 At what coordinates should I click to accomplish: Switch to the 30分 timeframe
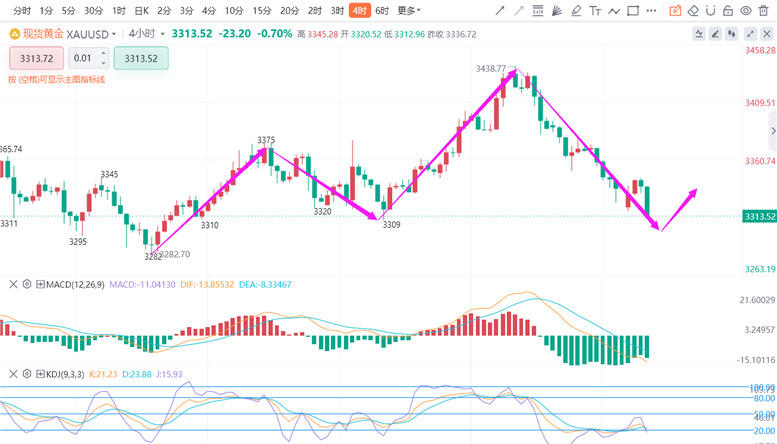(93, 11)
